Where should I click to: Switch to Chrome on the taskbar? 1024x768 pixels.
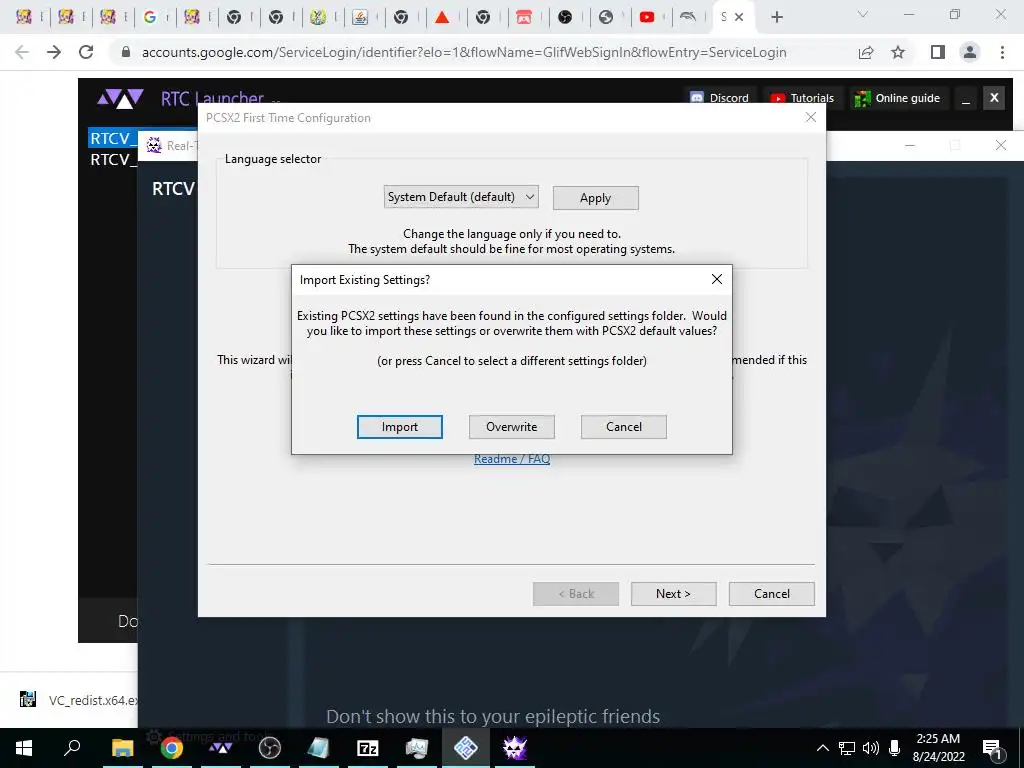172,748
